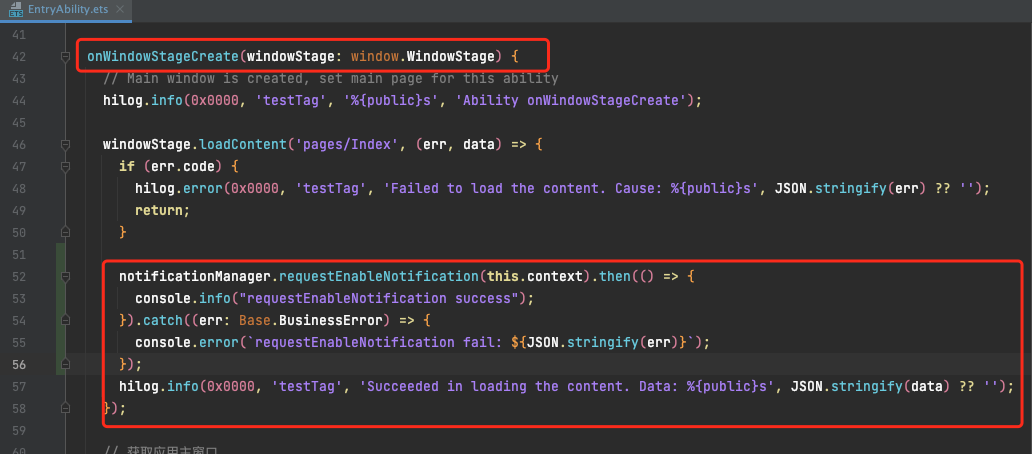Click the fold end marker at line 56
This screenshot has width=1032, height=454.
tap(64, 364)
